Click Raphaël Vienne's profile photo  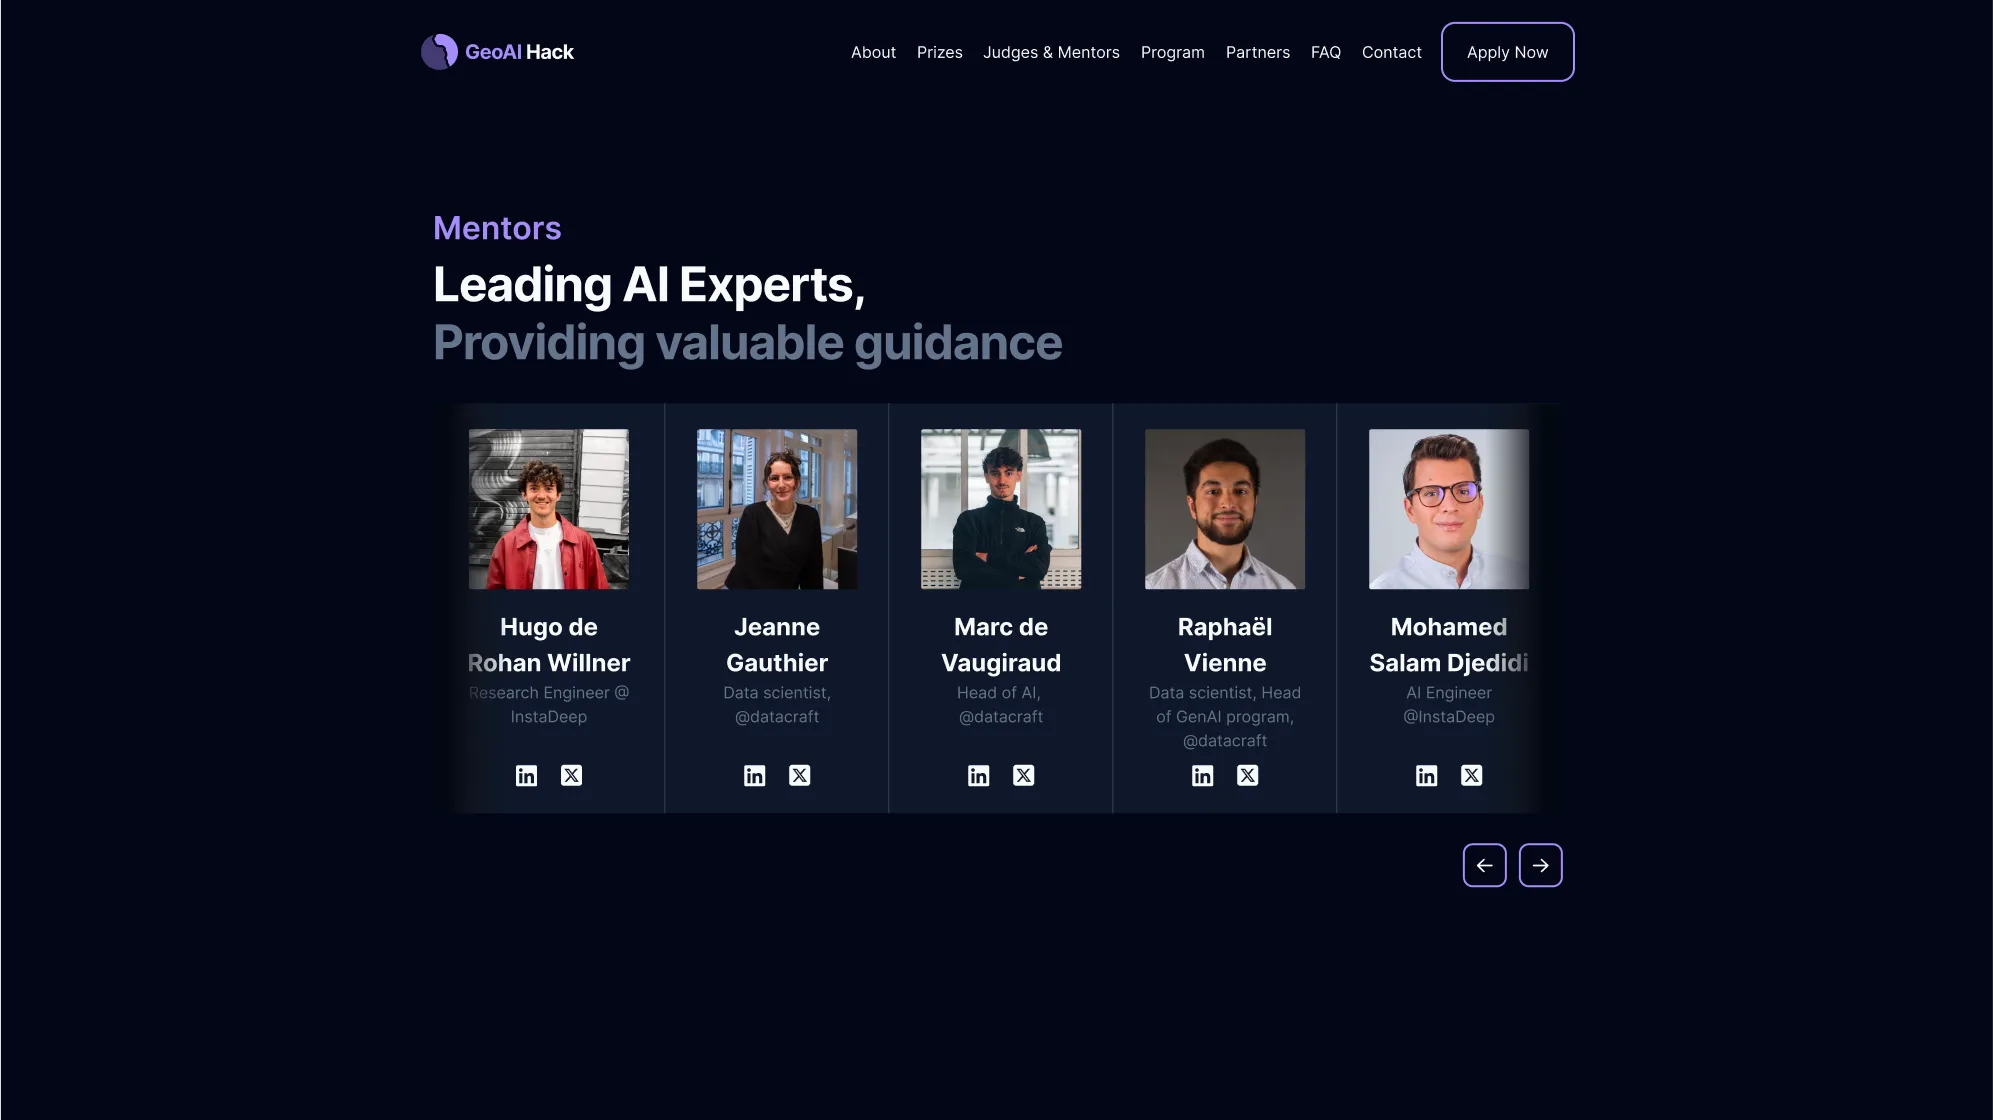[1224, 509]
